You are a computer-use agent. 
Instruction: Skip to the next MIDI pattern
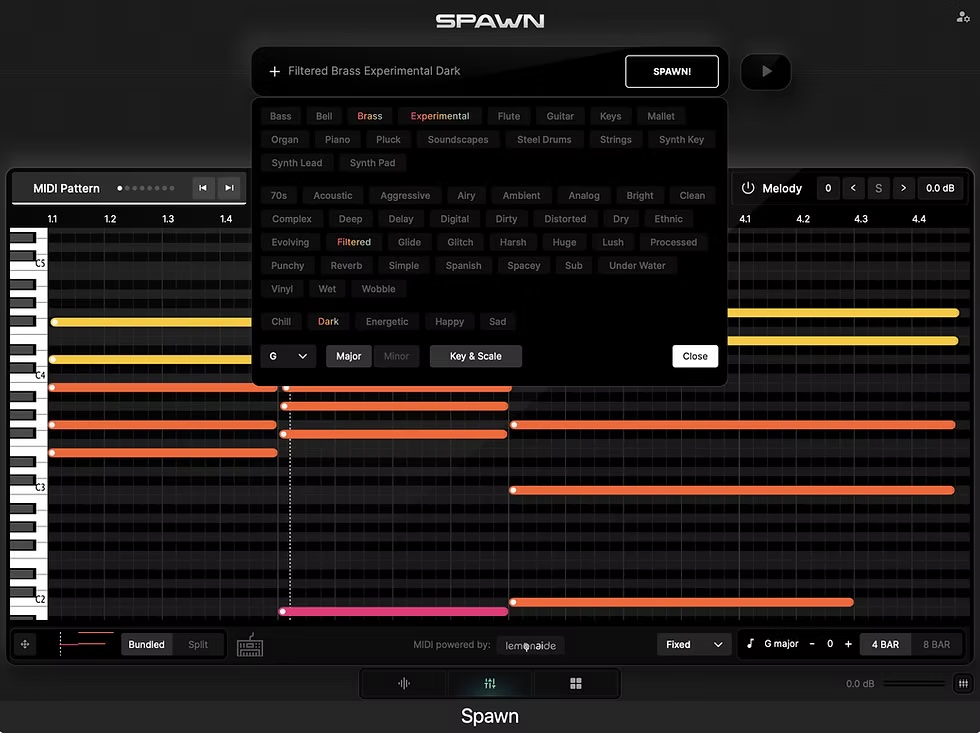[x=229, y=188]
